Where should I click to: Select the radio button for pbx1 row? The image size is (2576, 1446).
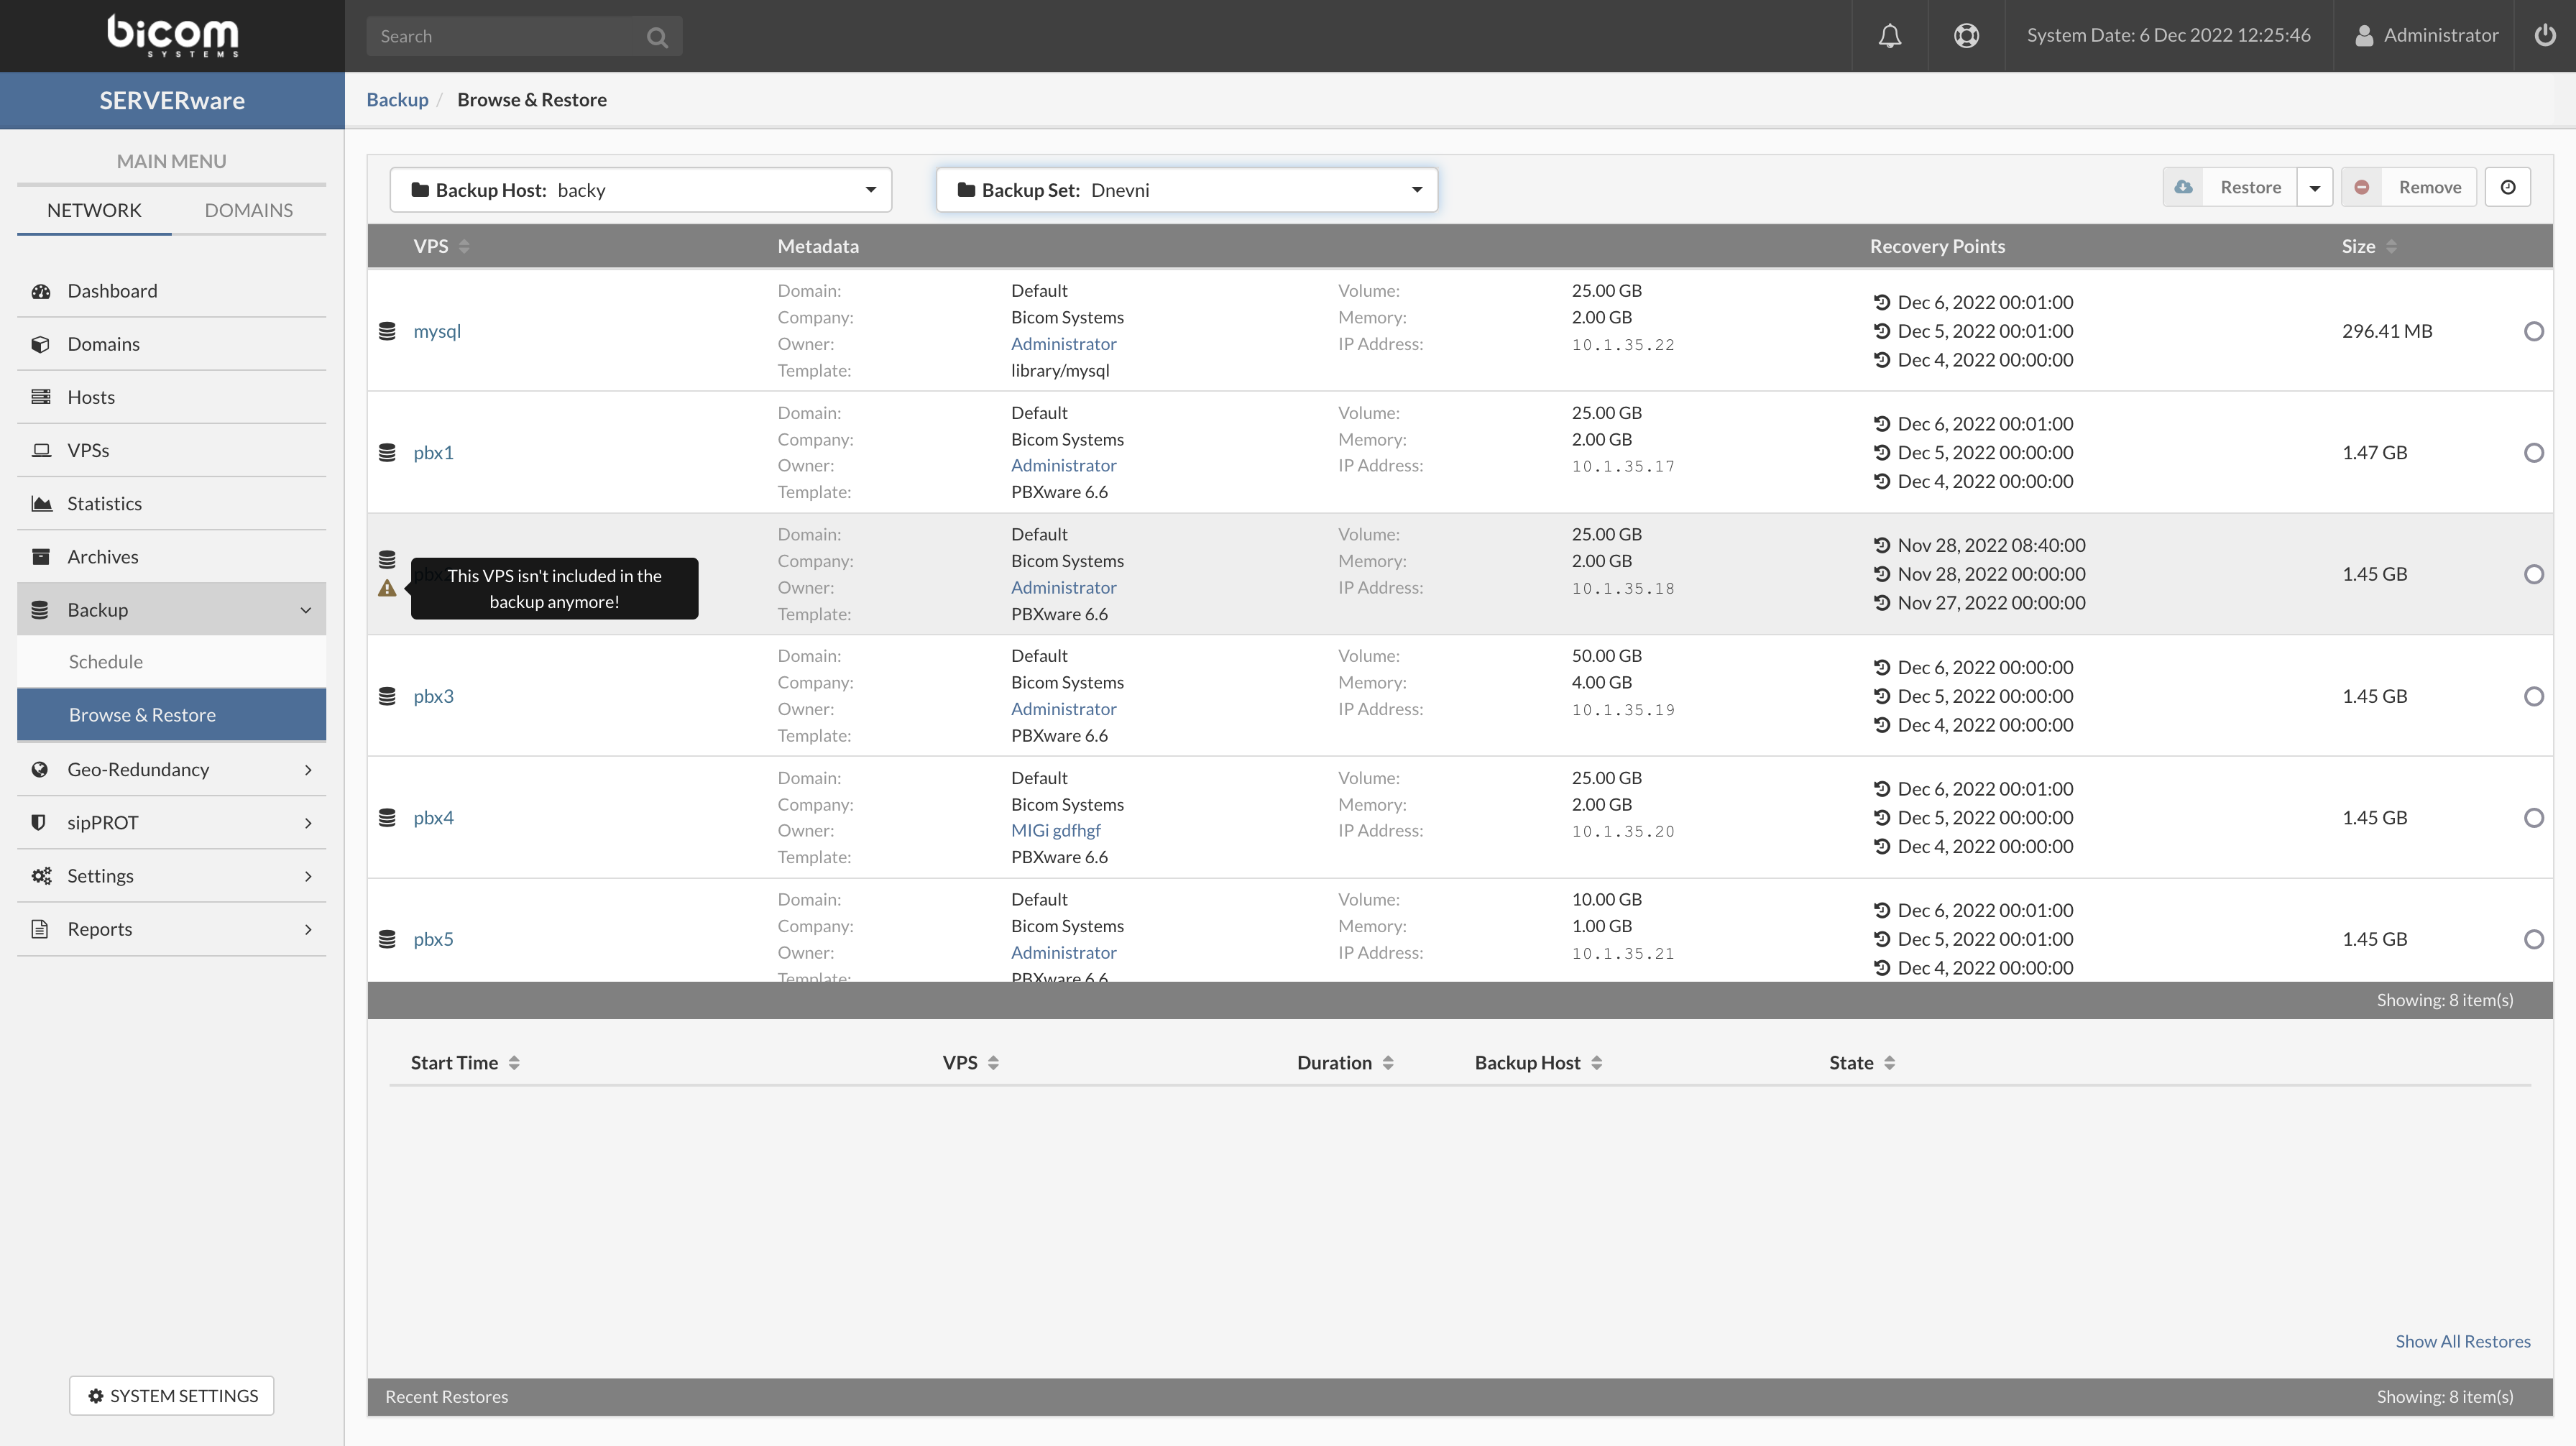click(x=2533, y=453)
